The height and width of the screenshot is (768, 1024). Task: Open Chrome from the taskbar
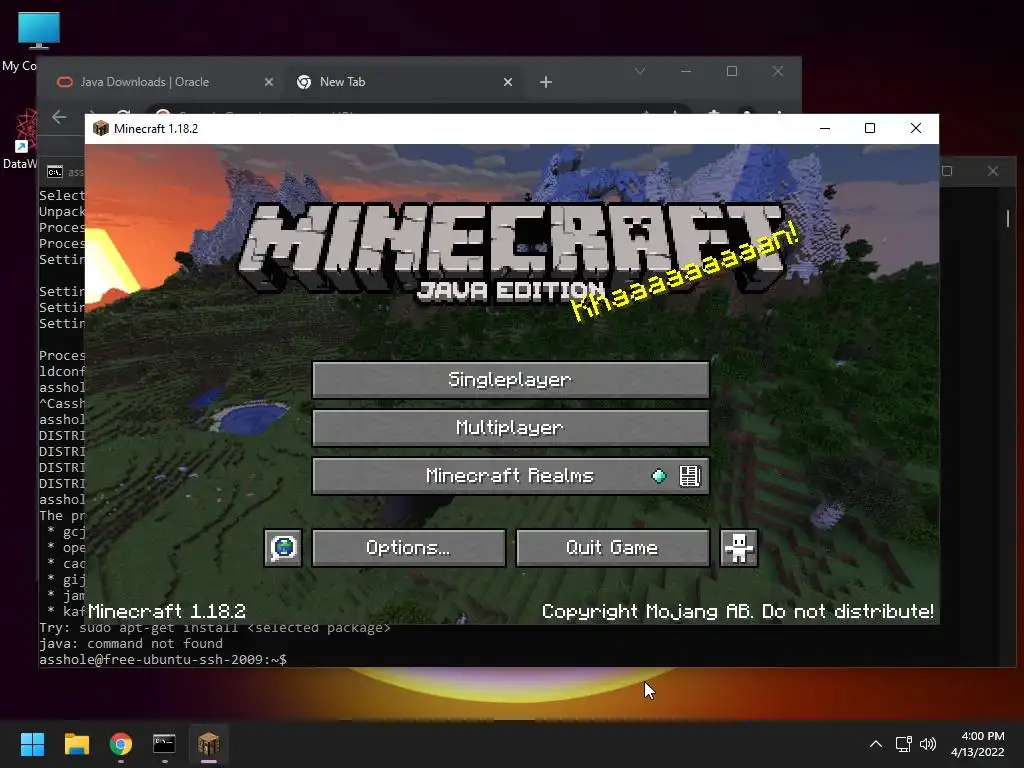(x=121, y=744)
